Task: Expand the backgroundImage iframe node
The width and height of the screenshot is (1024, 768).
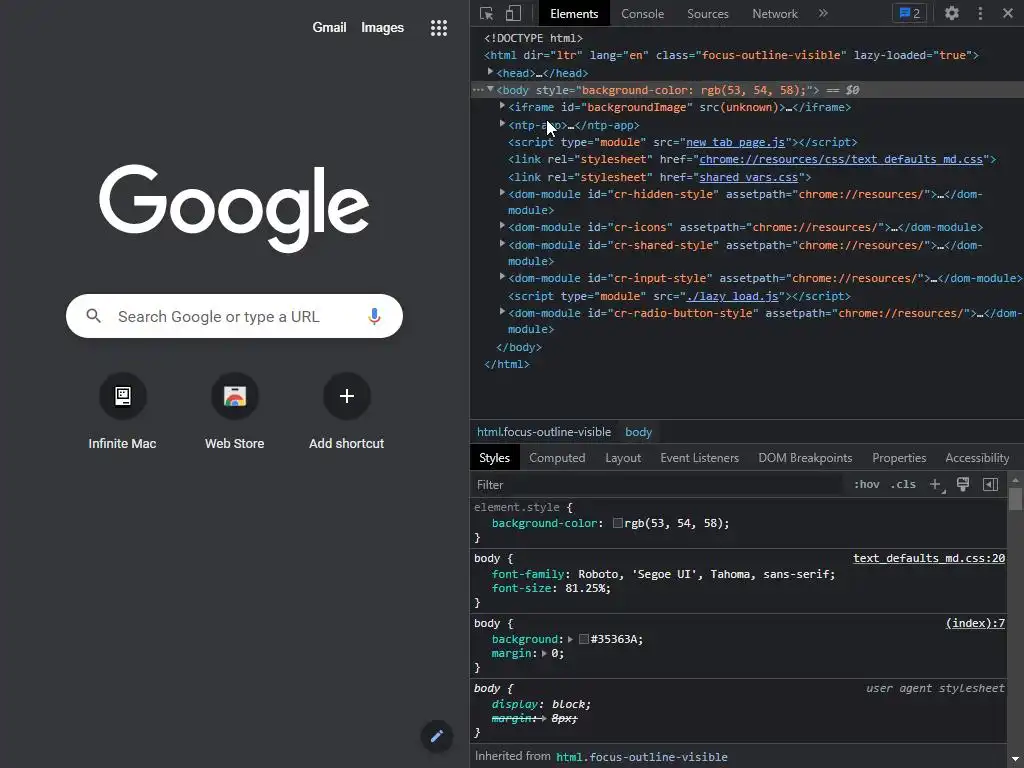Action: (502, 106)
